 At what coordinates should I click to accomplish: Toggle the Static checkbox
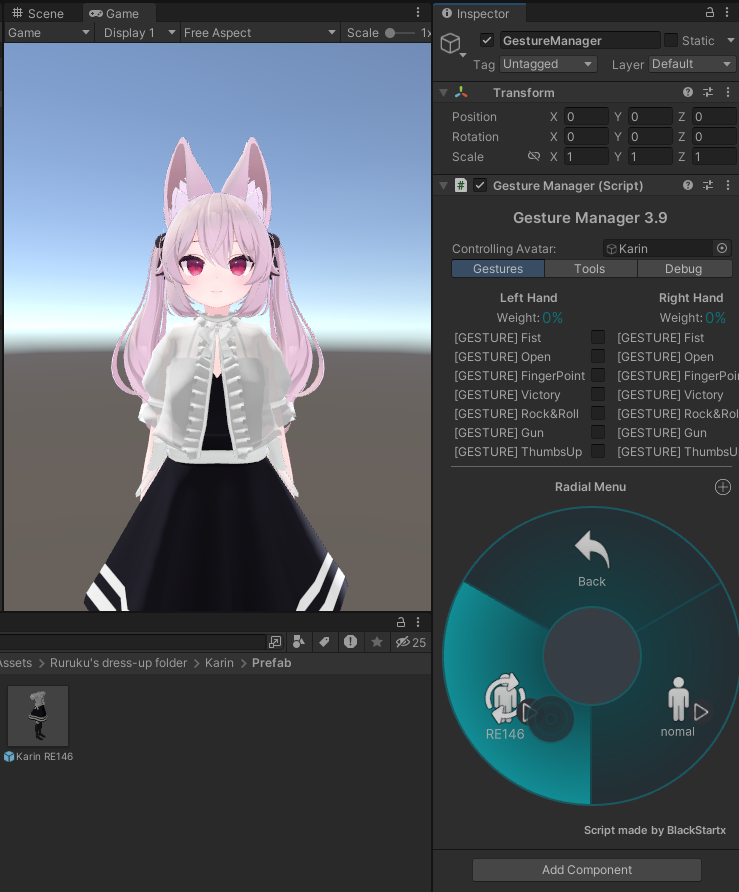[671, 40]
